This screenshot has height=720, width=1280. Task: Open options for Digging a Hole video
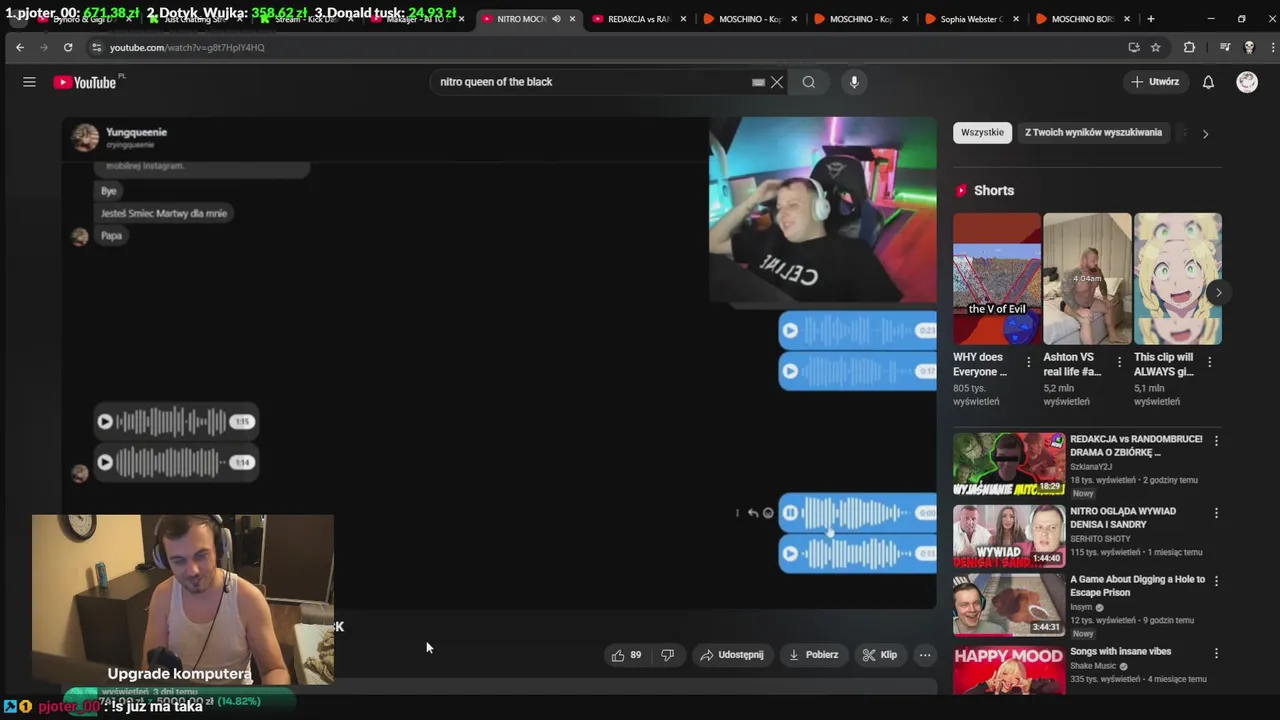coord(1216,581)
